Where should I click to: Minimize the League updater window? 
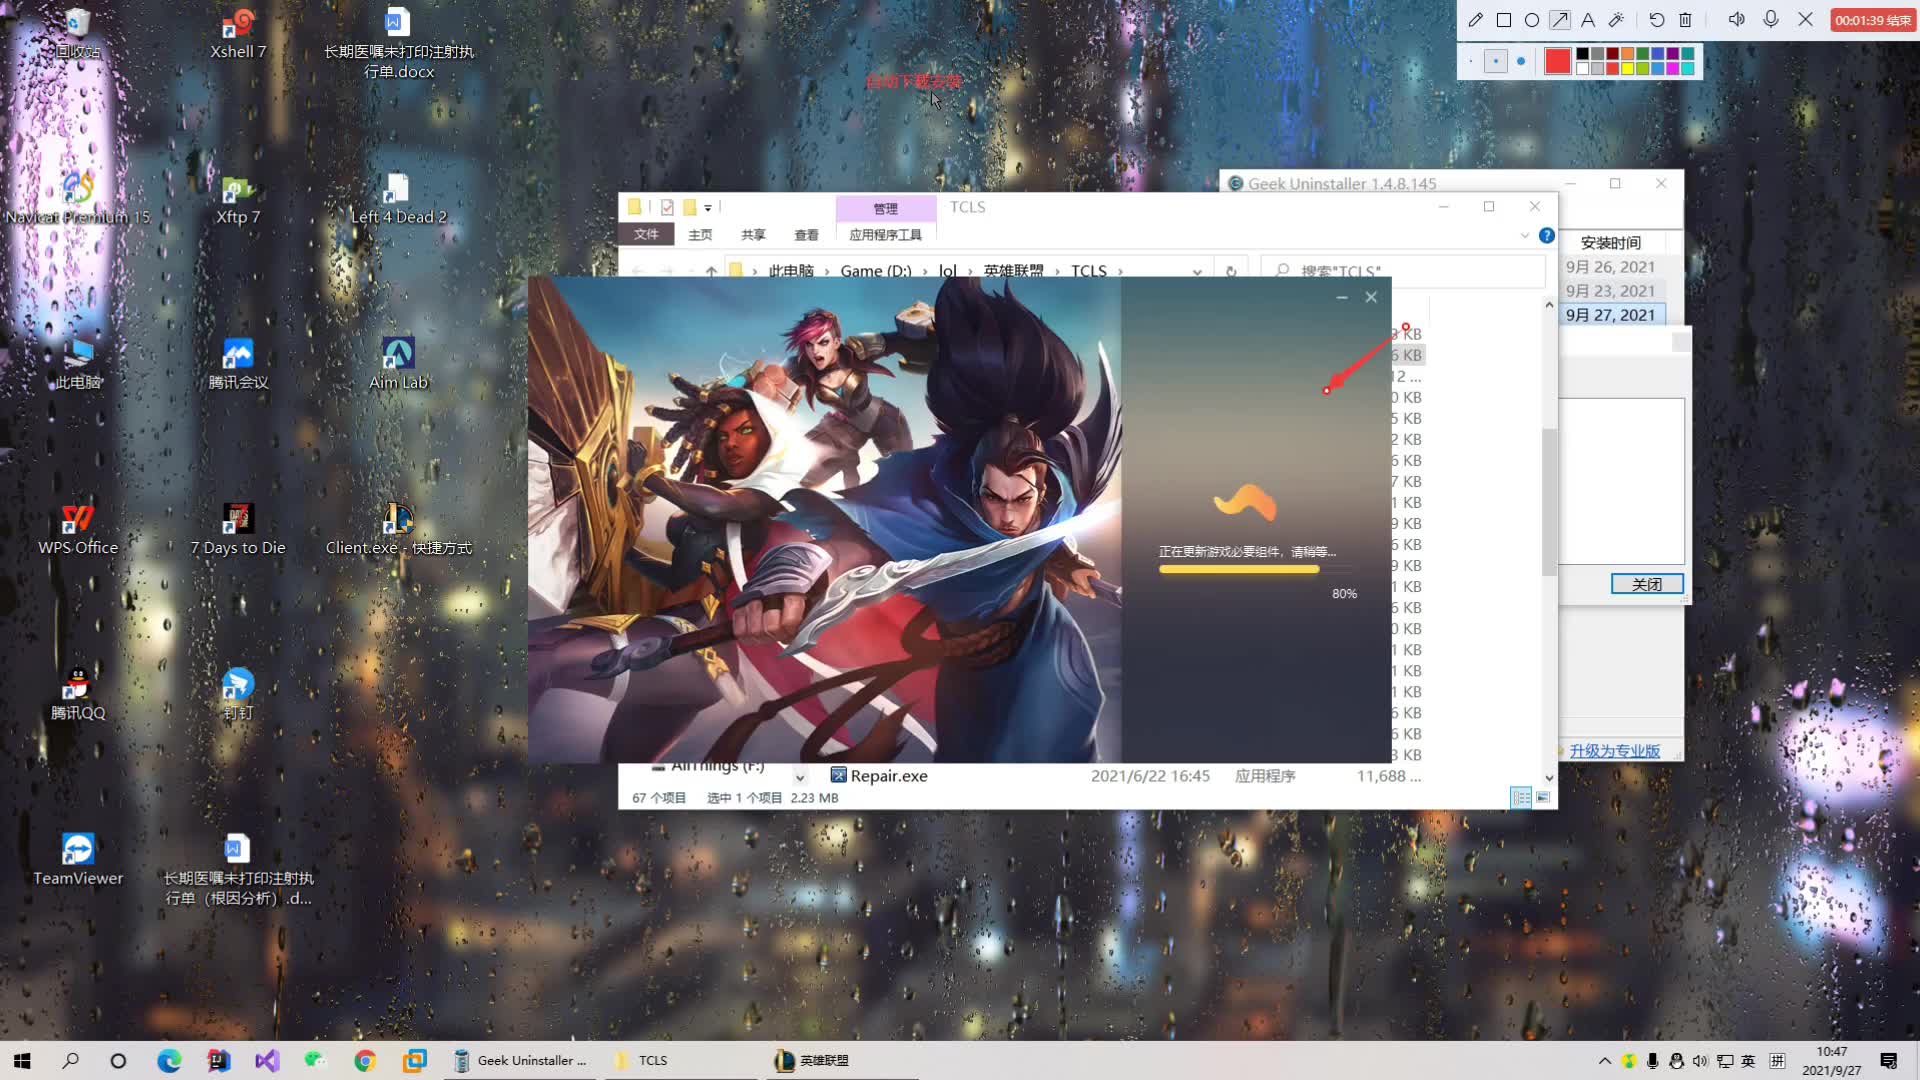coord(1342,297)
